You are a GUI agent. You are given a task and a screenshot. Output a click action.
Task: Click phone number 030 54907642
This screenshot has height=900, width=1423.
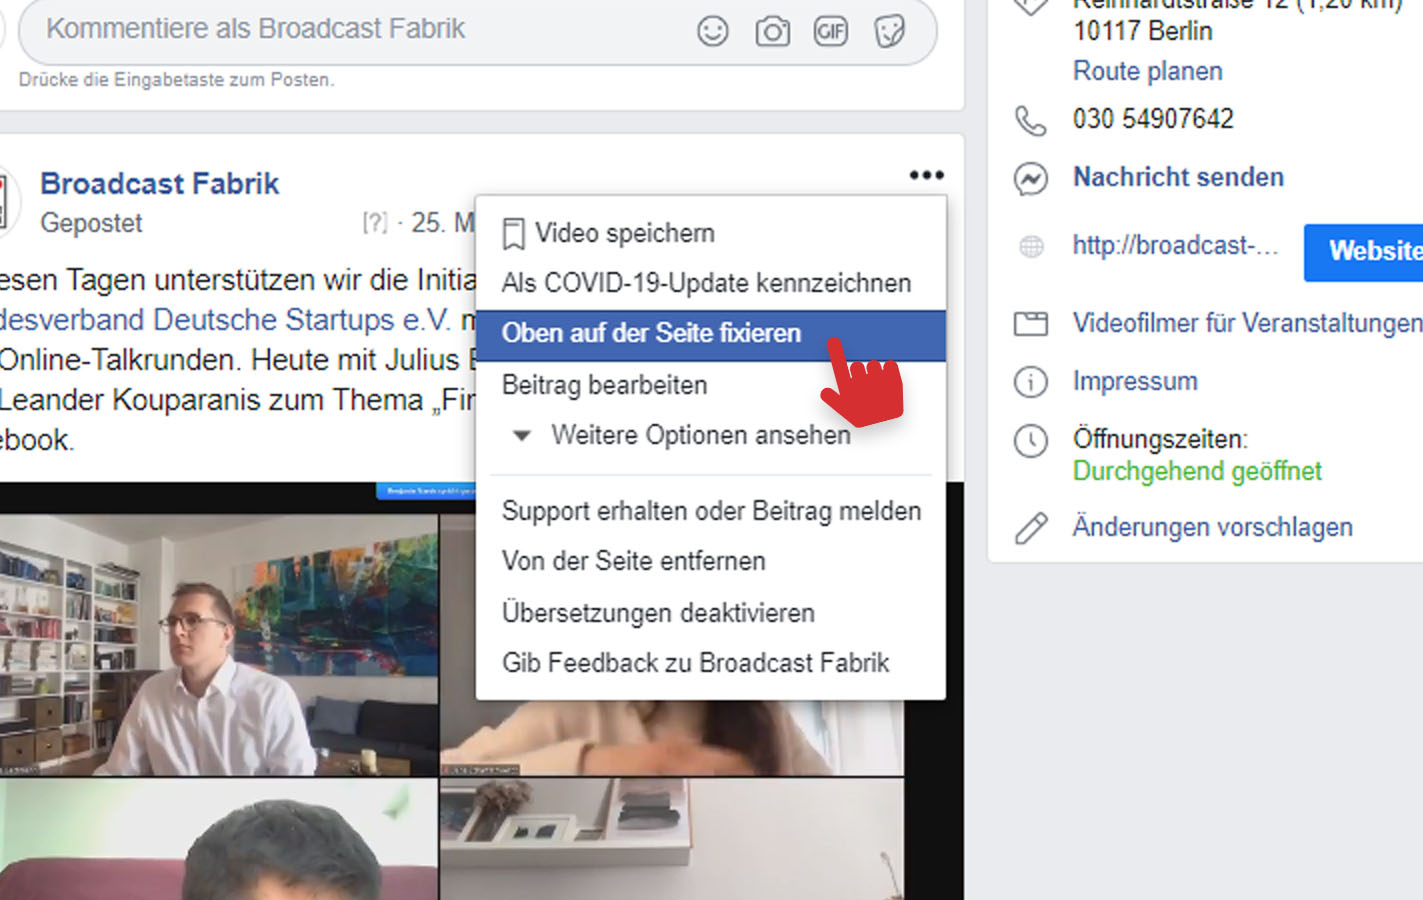[x=1153, y=119]
